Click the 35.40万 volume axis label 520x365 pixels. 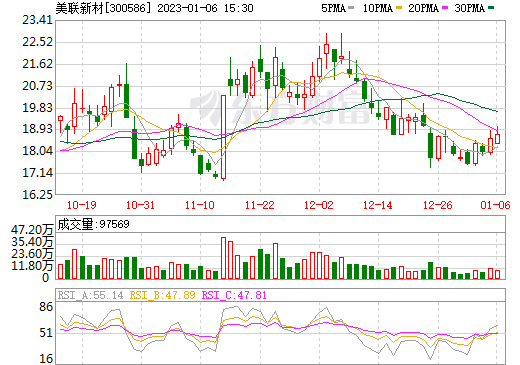pos(32,241)
